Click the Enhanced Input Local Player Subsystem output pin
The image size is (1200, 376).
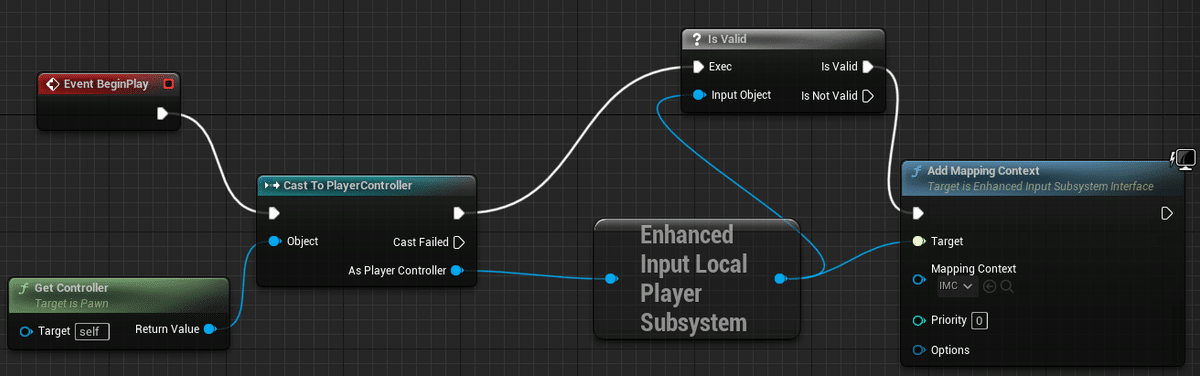coord(781,279)
